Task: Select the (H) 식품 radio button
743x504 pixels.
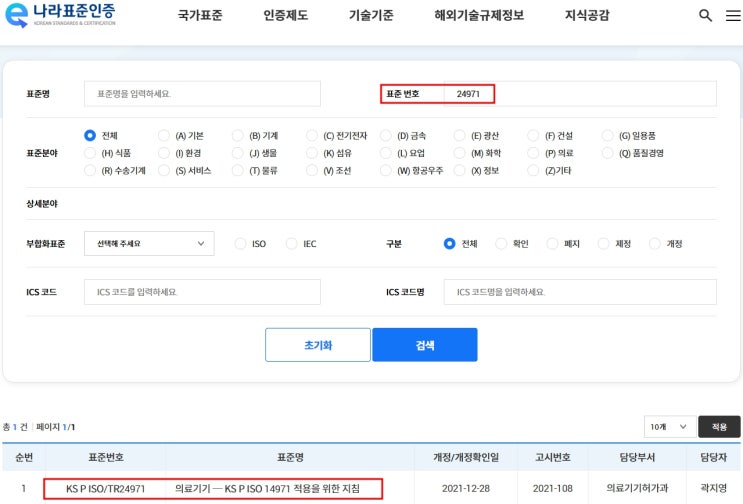Action: (90, 153)
